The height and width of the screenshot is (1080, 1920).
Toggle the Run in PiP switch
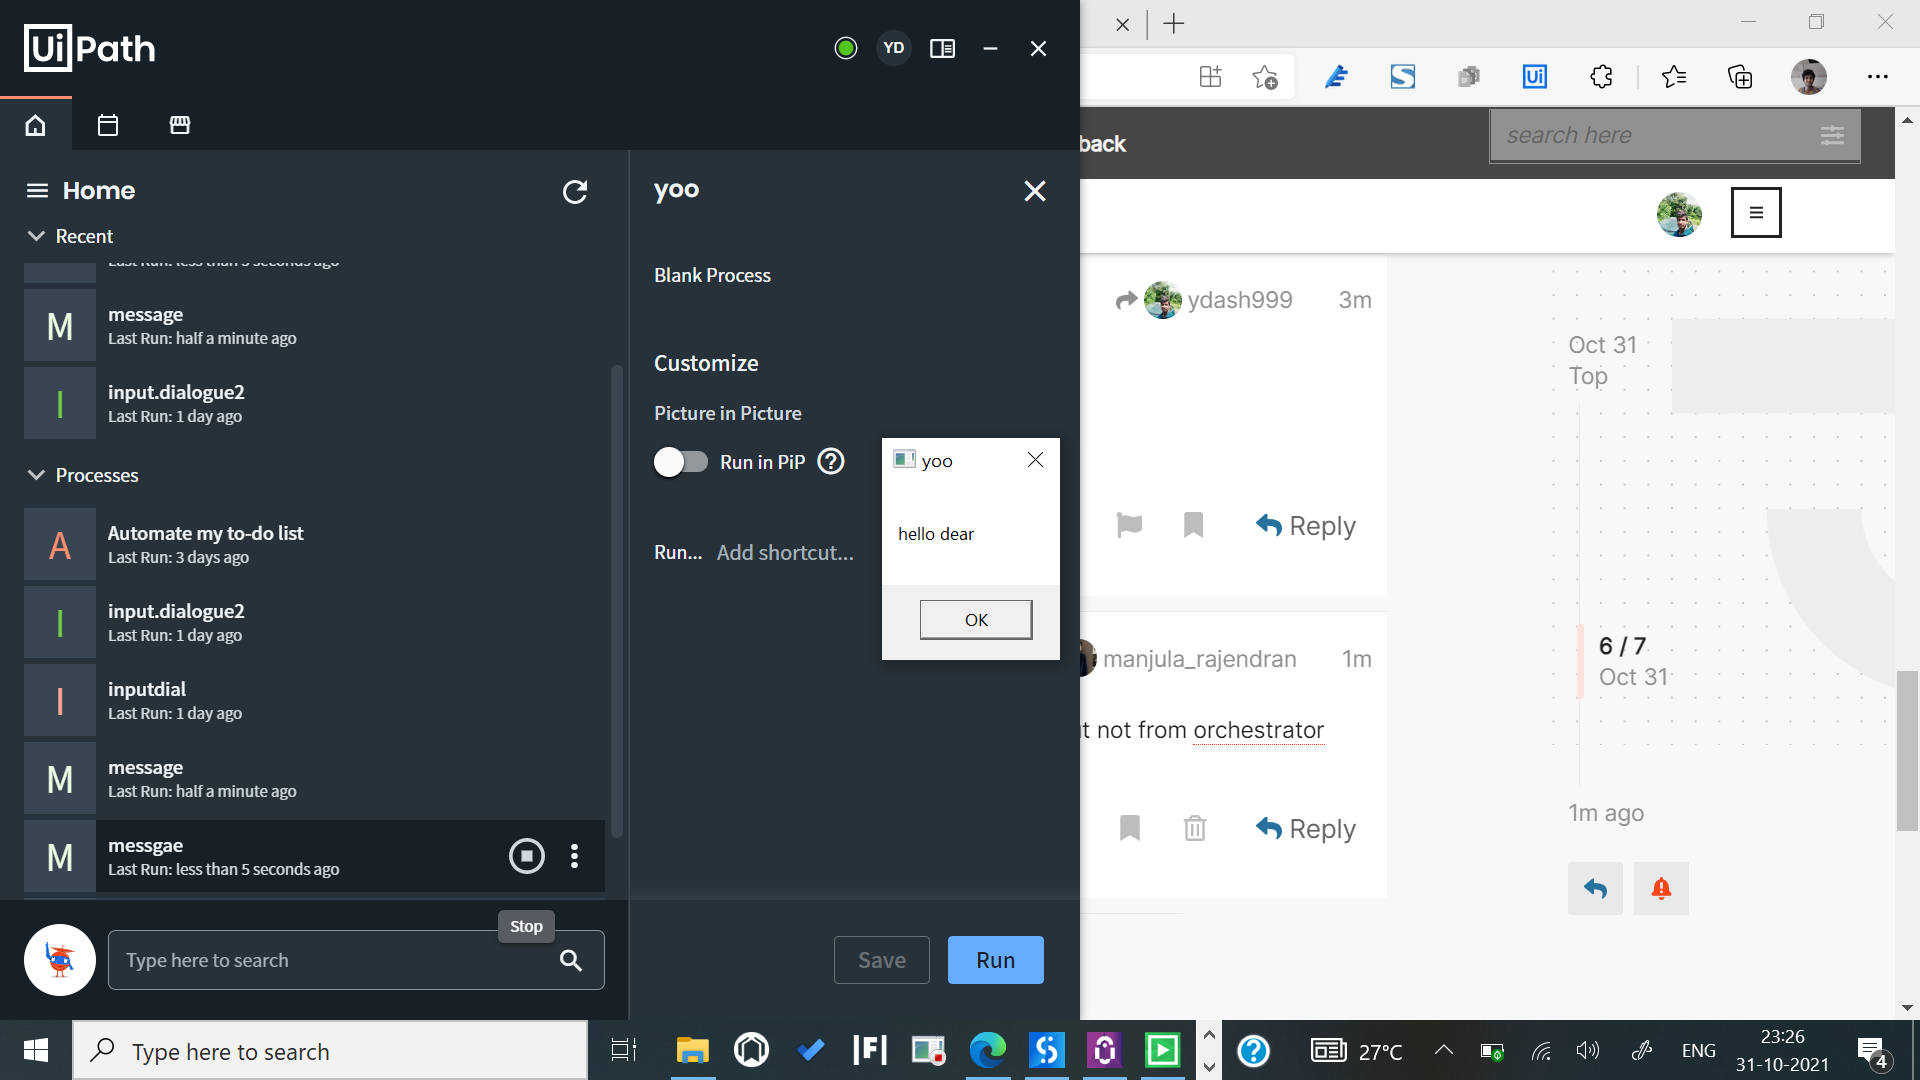click(680, 462)
